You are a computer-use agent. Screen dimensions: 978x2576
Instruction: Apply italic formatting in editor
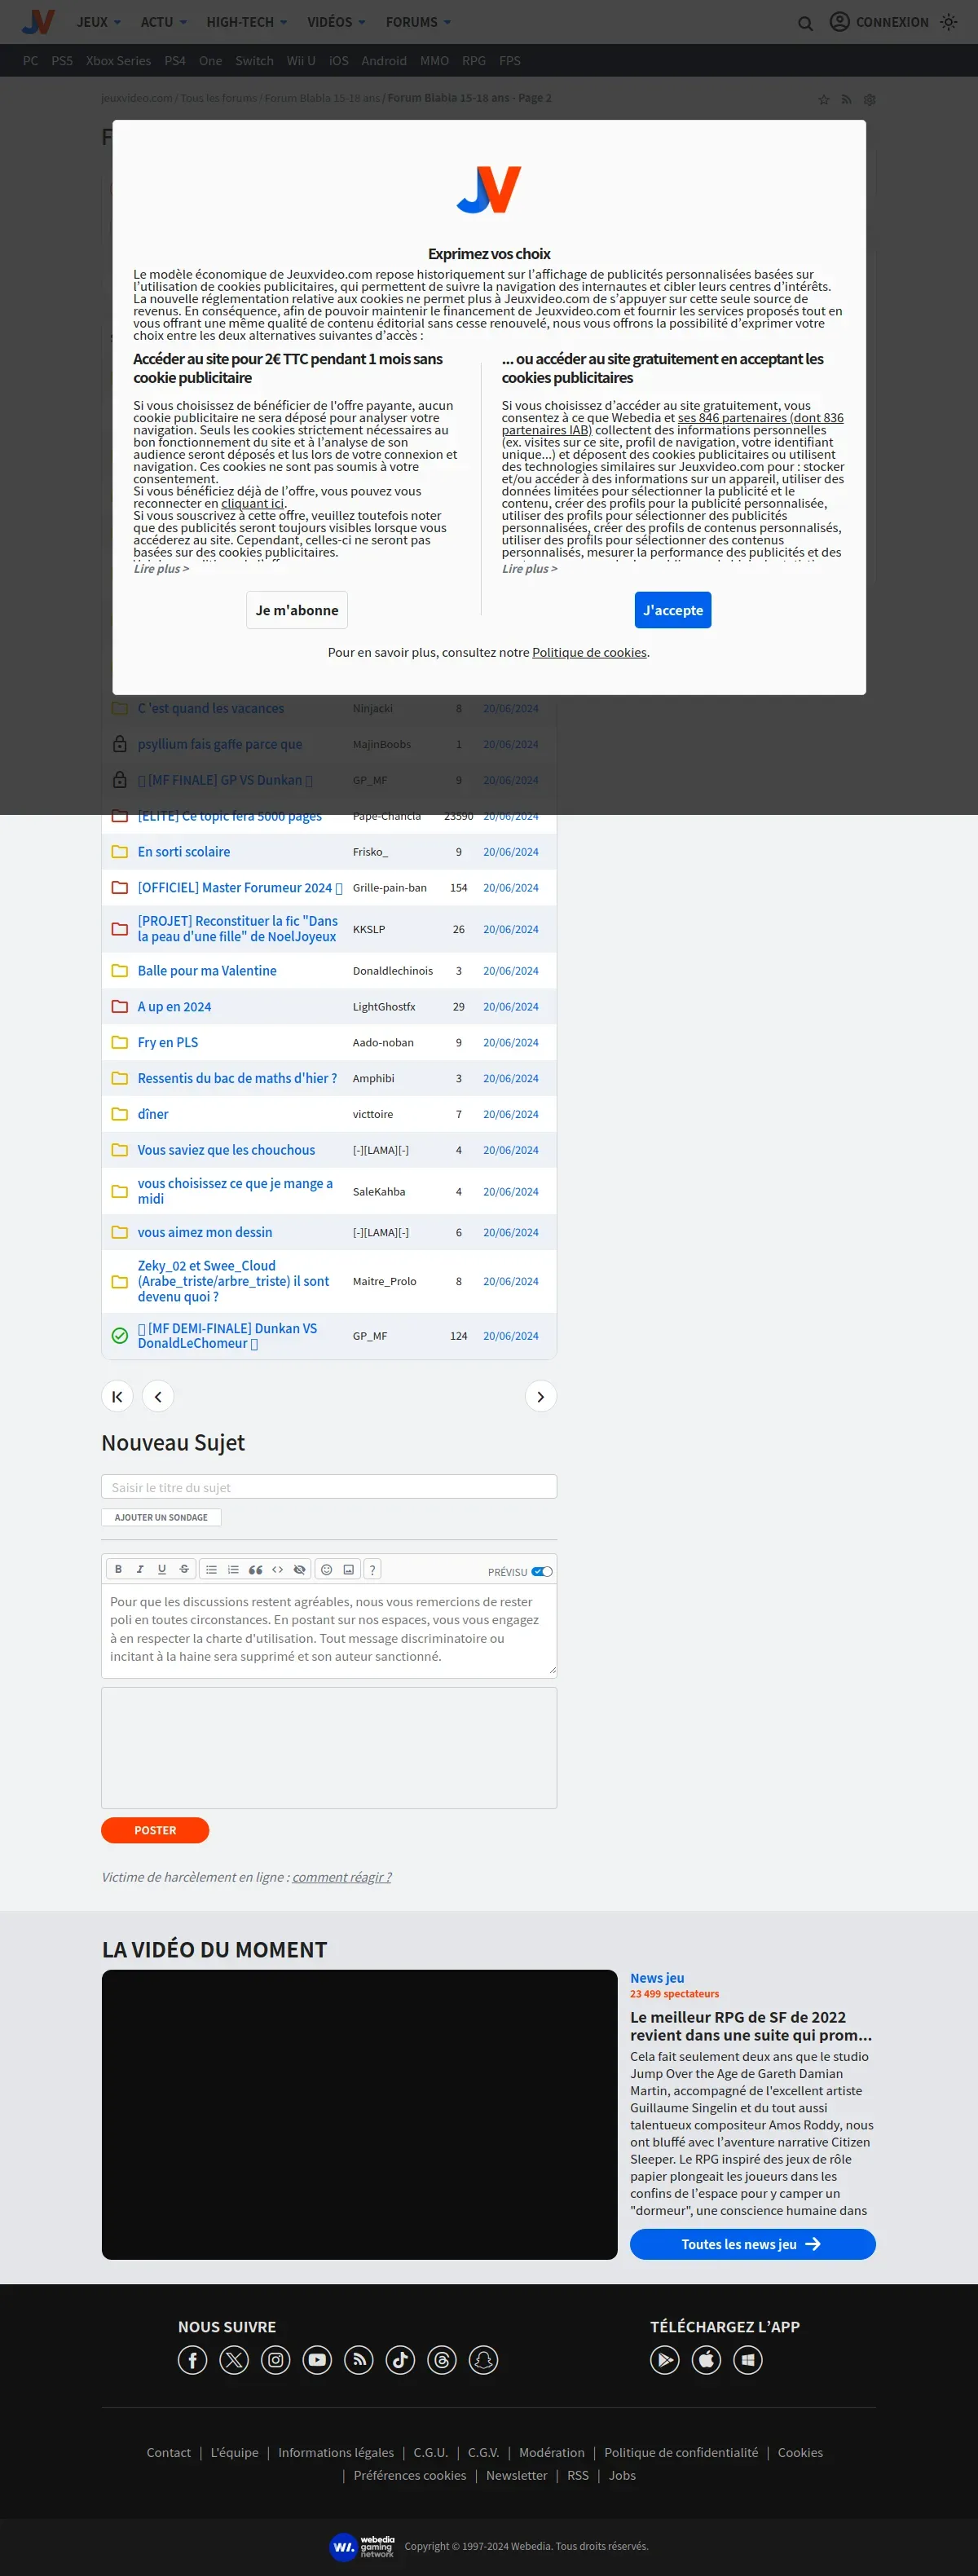pos(140,1569)
